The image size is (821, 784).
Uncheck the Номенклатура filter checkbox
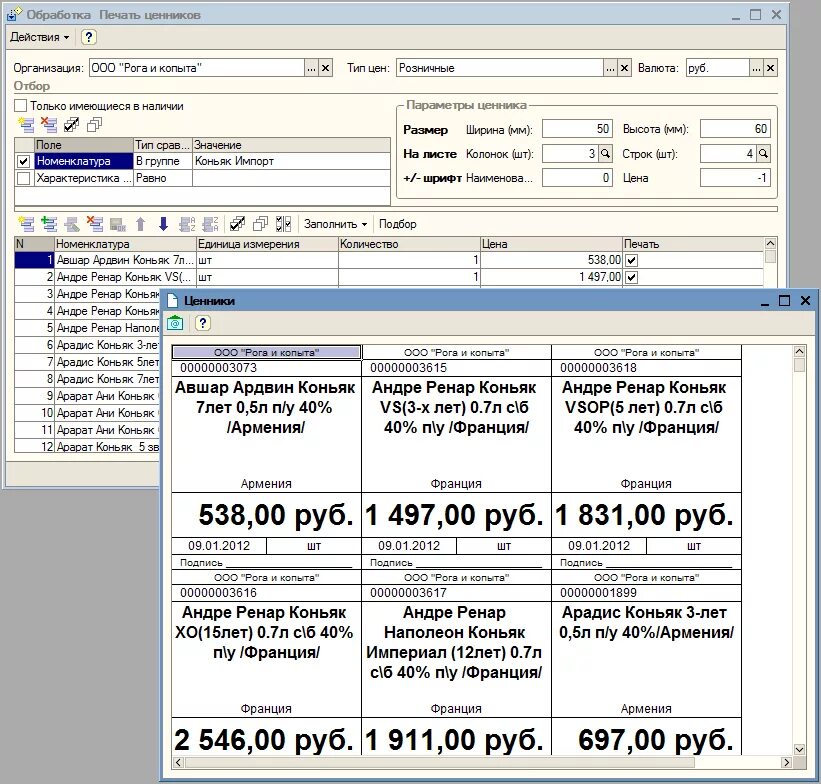coord(24,161)
